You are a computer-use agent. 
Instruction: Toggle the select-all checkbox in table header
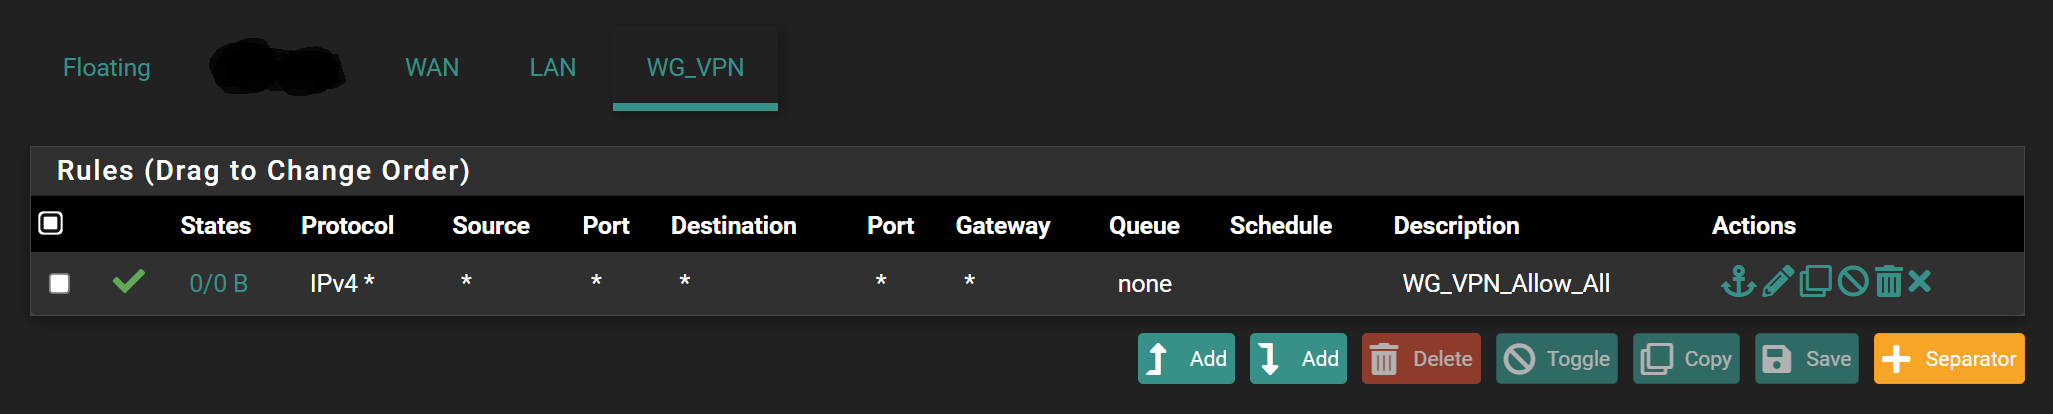point(51,223)
